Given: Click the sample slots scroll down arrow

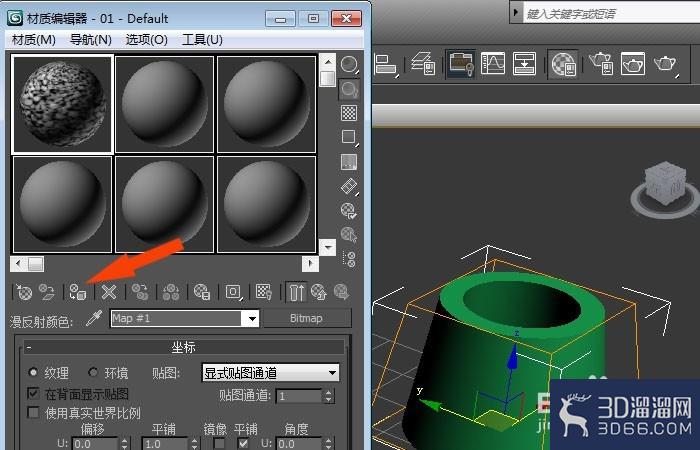Looking at the screenshot, I should pos(328,247).
